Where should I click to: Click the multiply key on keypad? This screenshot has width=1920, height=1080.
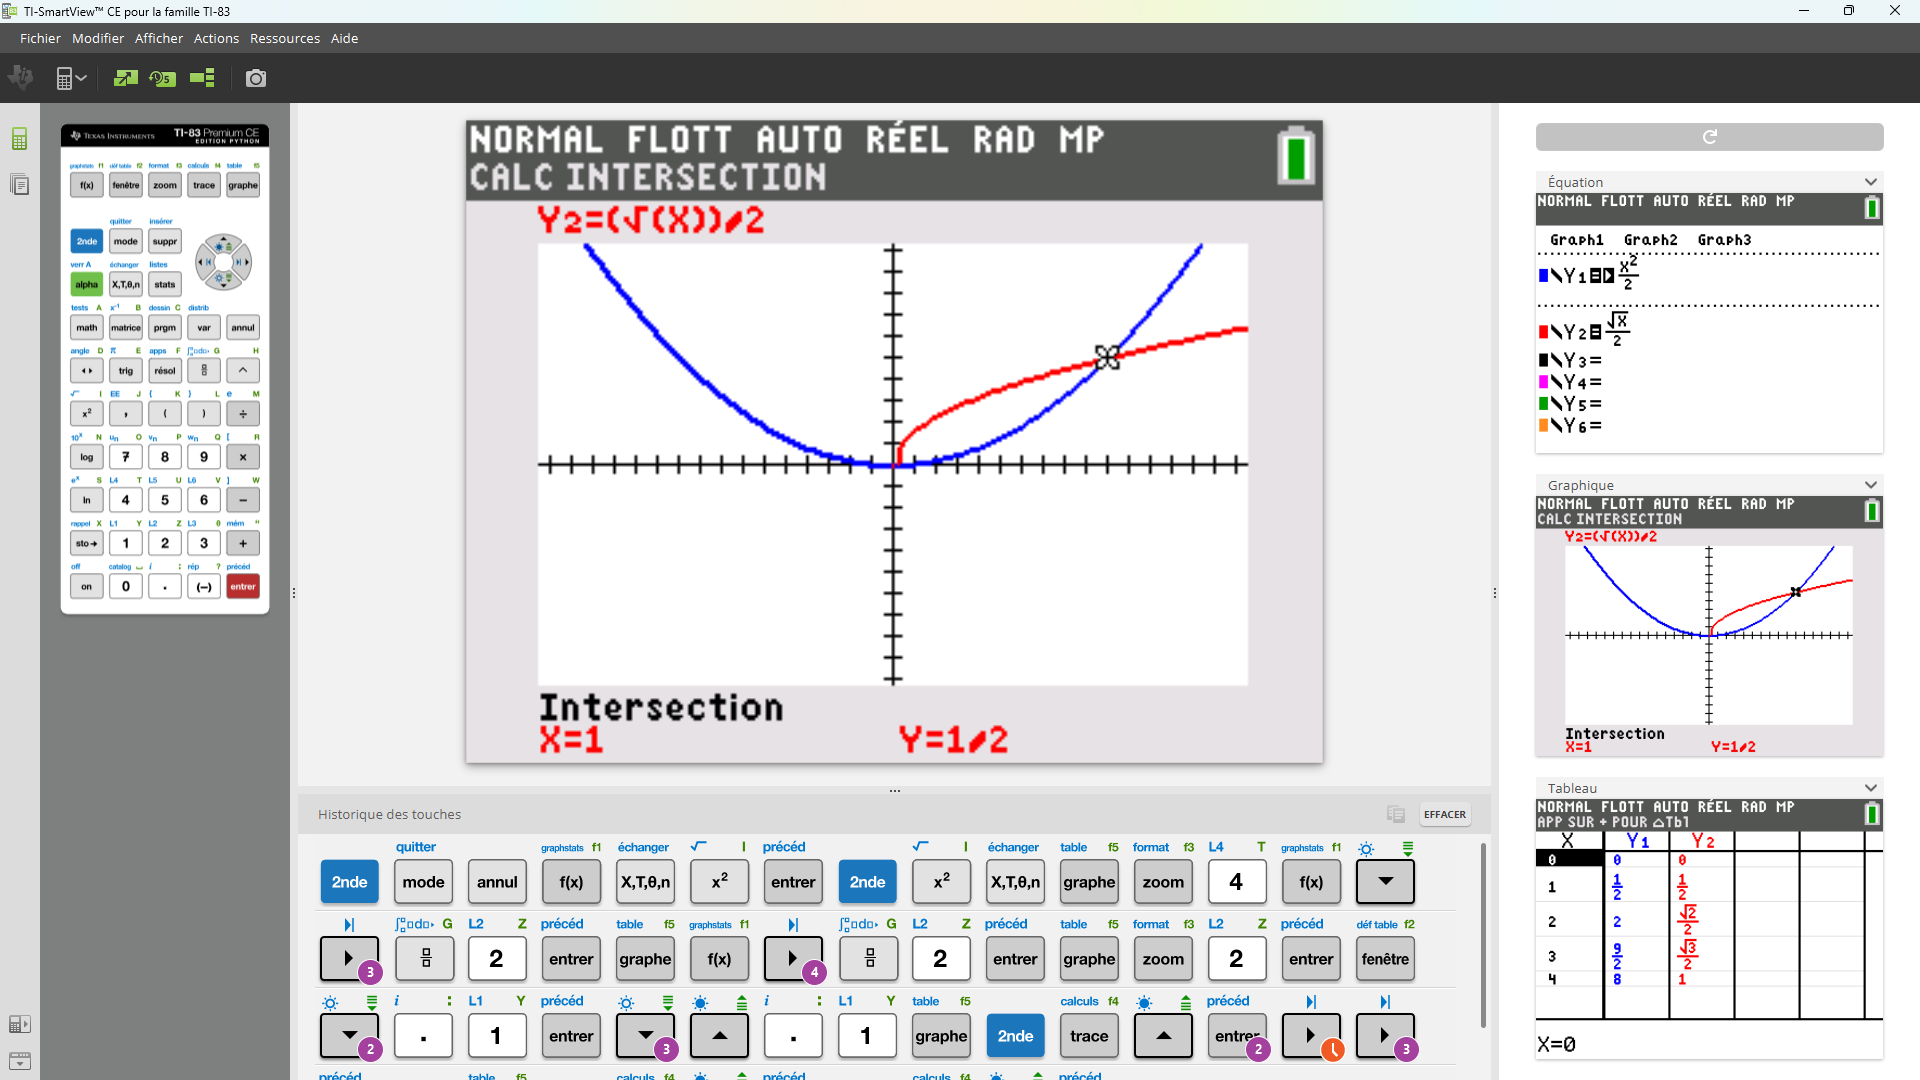point(243,457)
